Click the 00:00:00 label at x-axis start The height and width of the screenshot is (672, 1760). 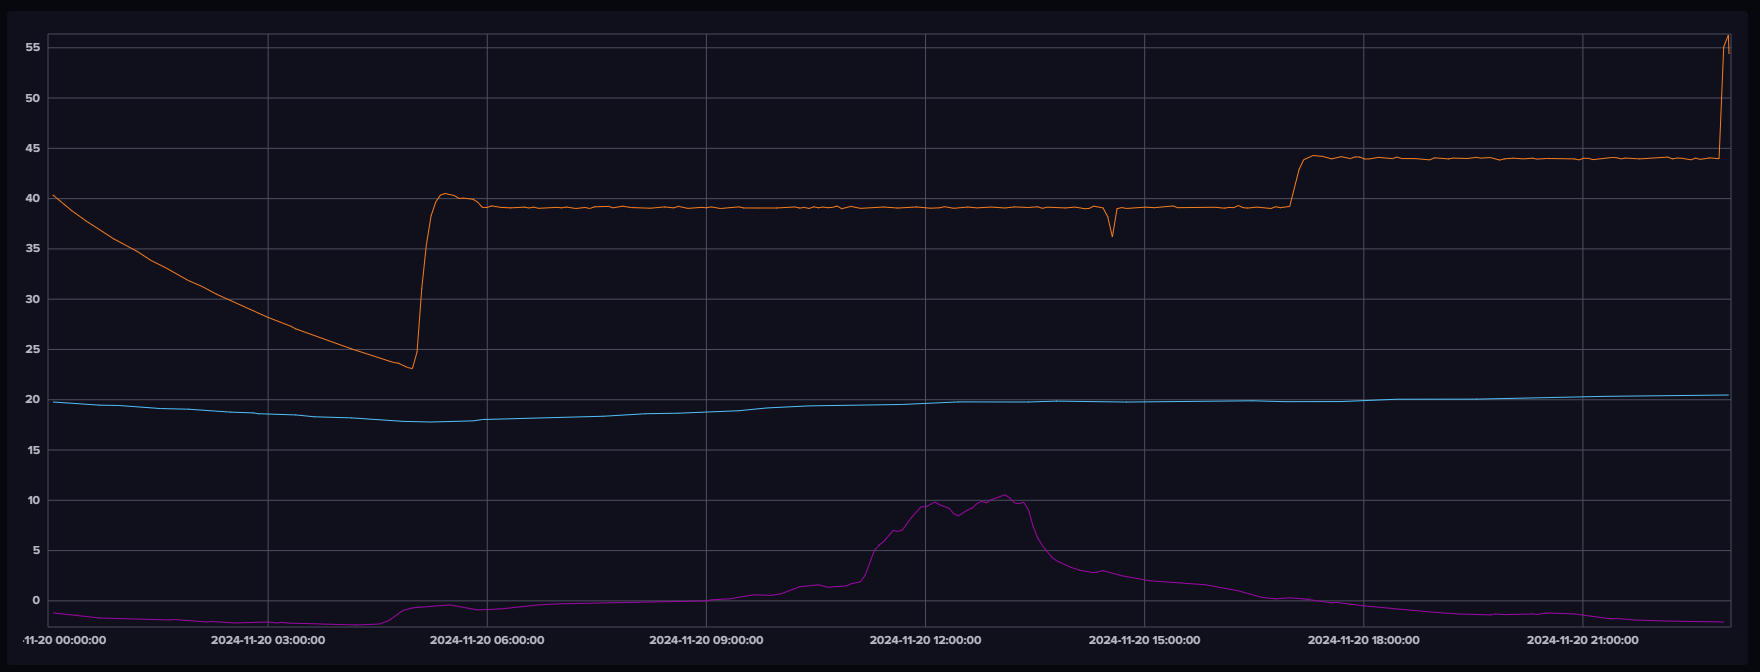tap(65, 640)
